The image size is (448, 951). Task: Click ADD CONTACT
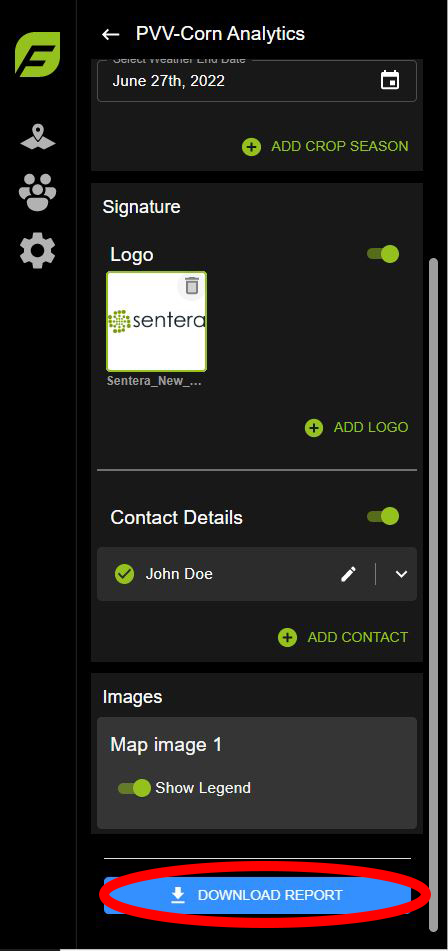pyautogui.click(x=343, y=637)
